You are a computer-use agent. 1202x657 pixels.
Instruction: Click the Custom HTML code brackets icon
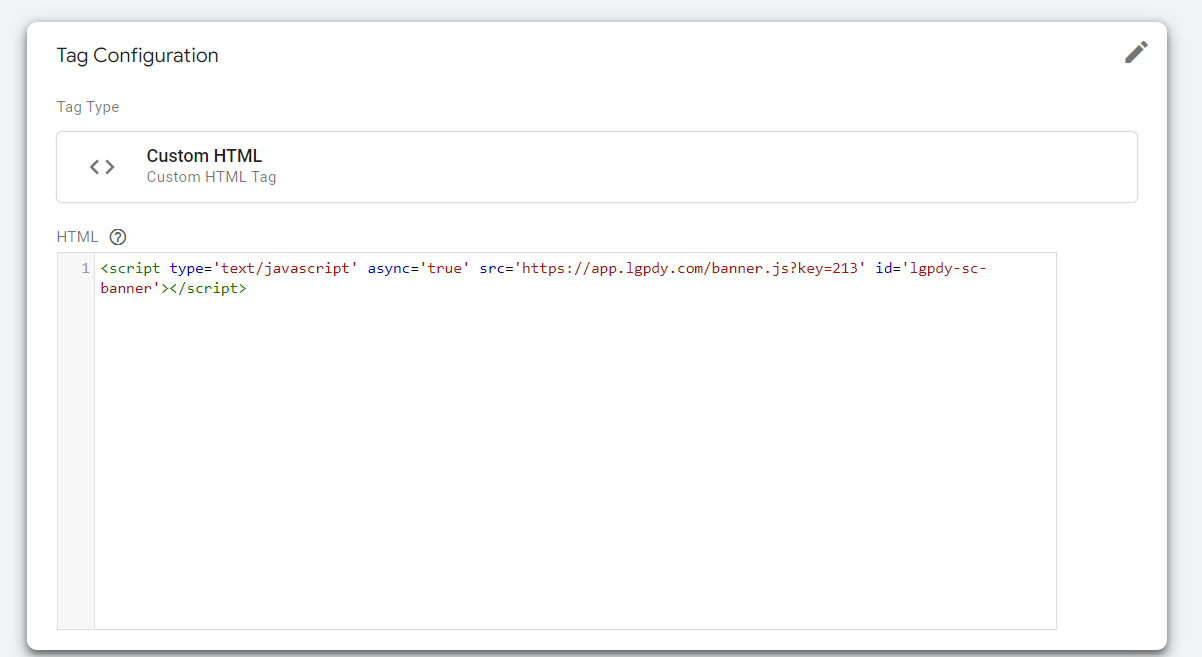click(x=102, y=167)
